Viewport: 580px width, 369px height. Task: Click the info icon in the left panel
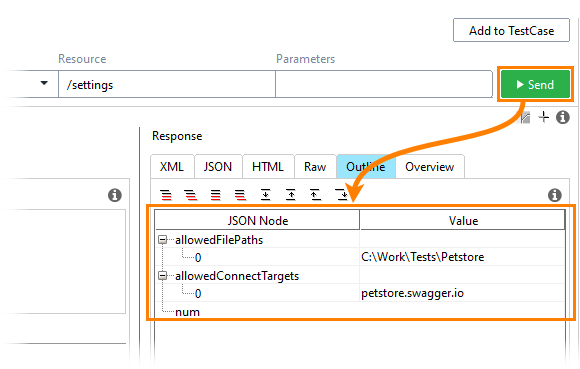point(115,195)
